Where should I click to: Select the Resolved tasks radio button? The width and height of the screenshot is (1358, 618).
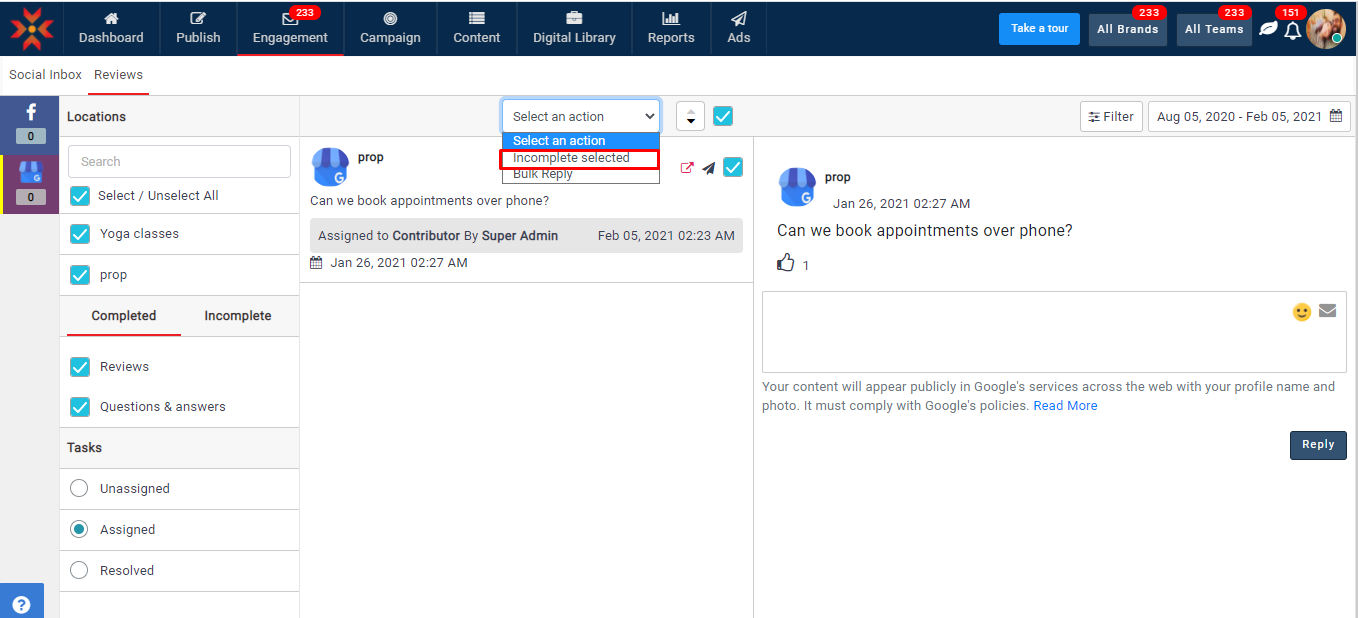pyautogui.click(x=79, y=570)
